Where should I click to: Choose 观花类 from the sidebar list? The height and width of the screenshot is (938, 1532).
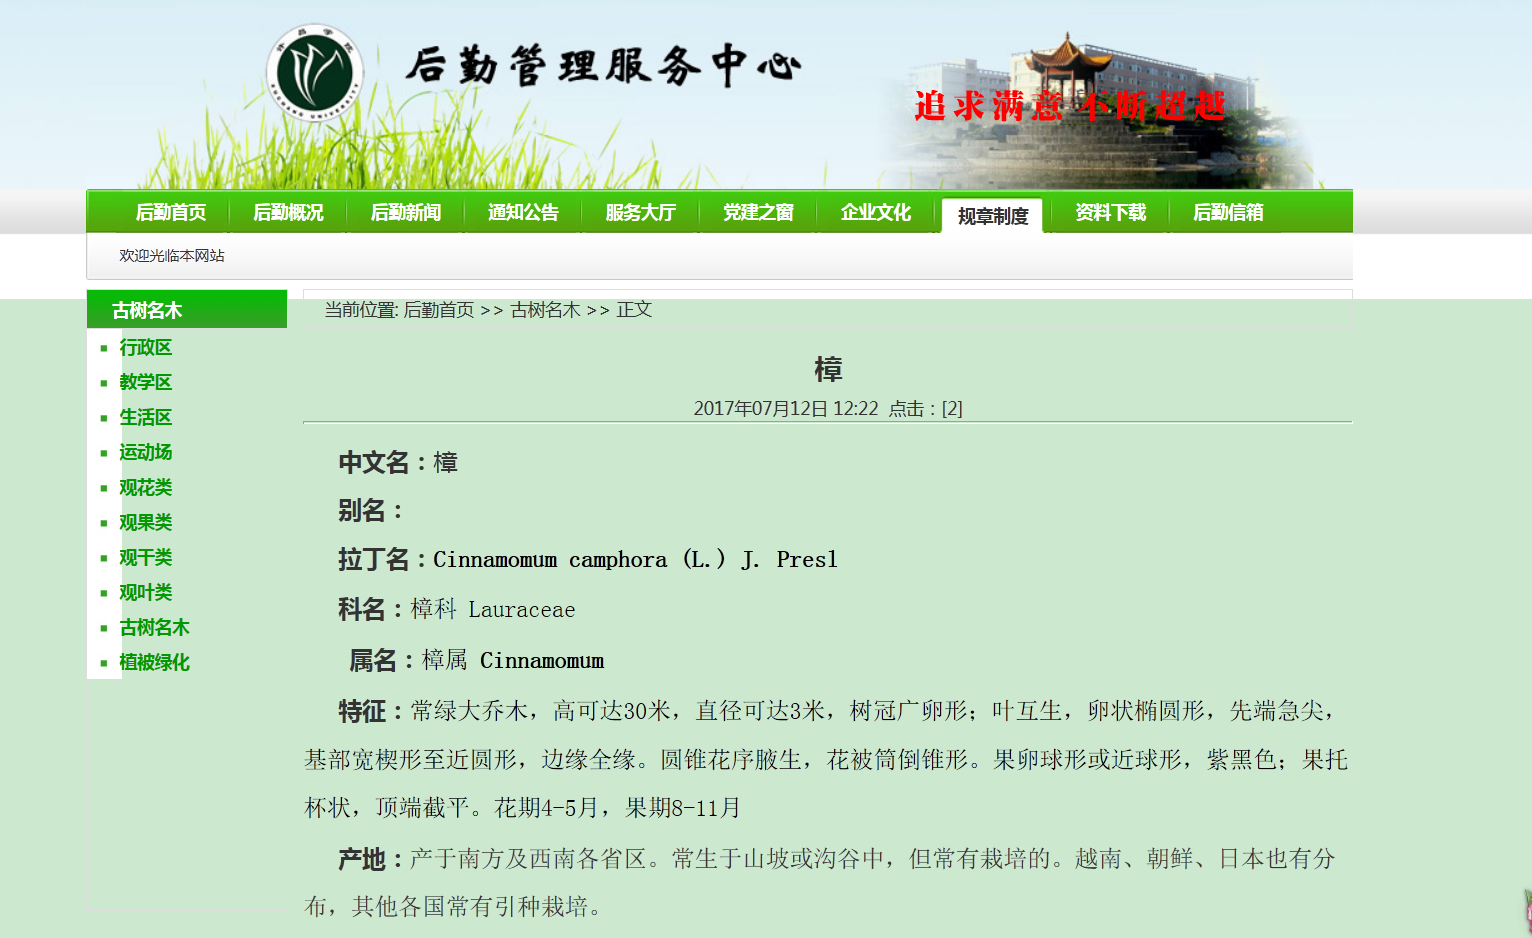(146, 488)
